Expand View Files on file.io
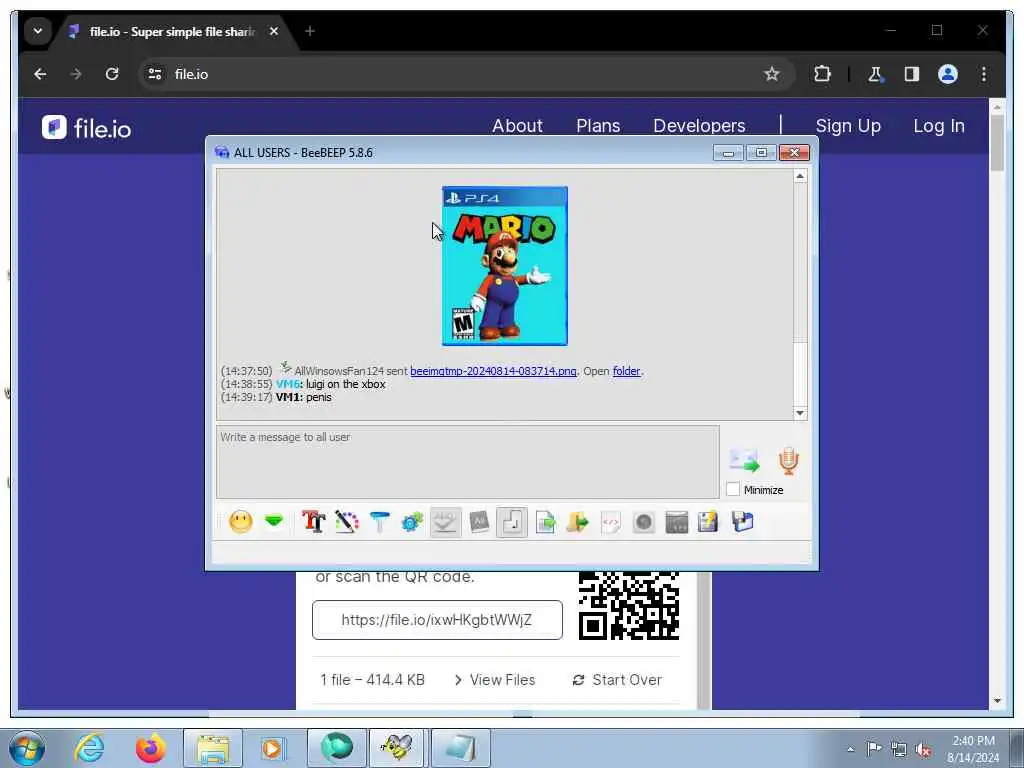This screenshot has height=768, width=1024. point(494,680)
